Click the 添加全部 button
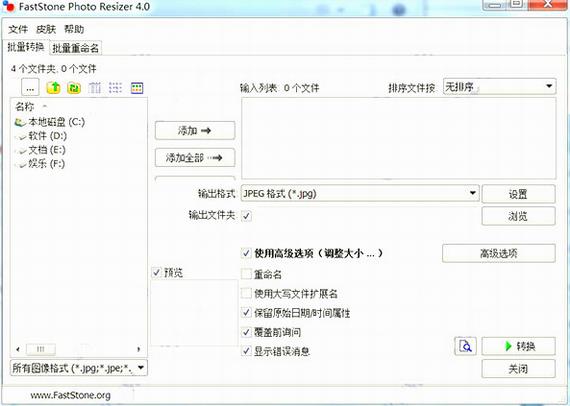The width and height of the screenshot is (570, 406). pyautogui.click(x=195, y=158)
